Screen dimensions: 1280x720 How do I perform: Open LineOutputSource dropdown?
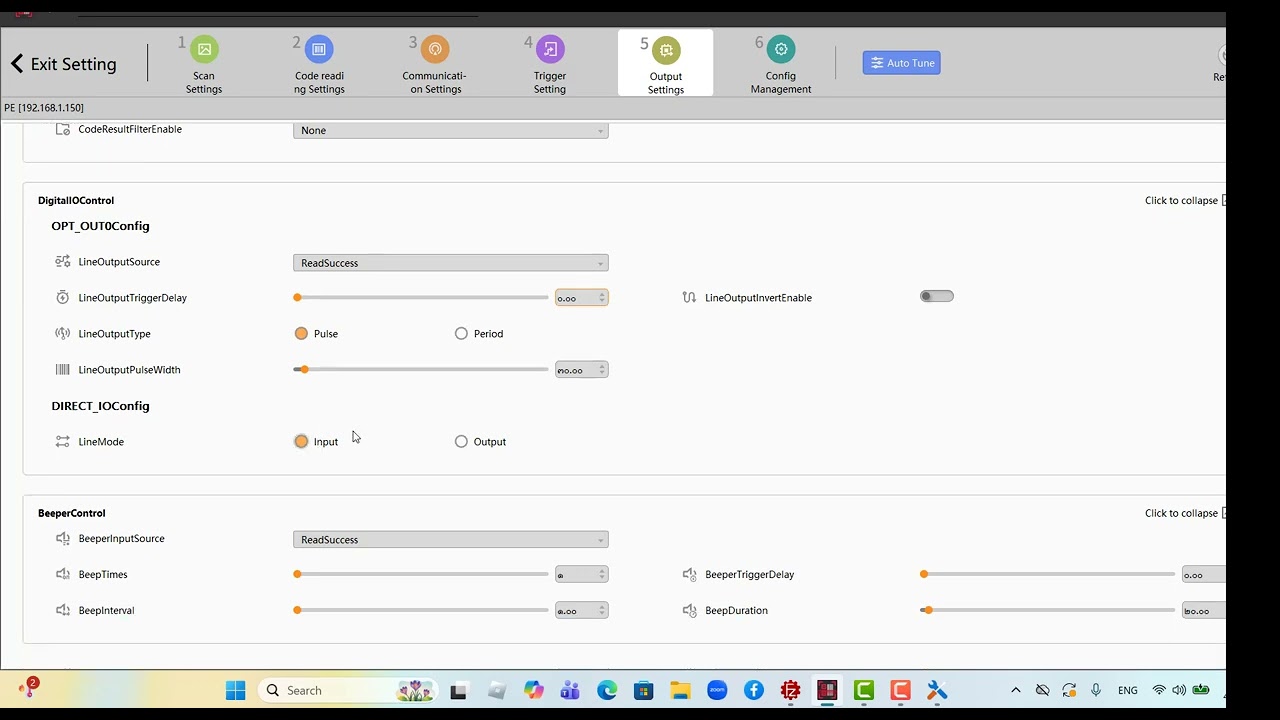point(450,263)
